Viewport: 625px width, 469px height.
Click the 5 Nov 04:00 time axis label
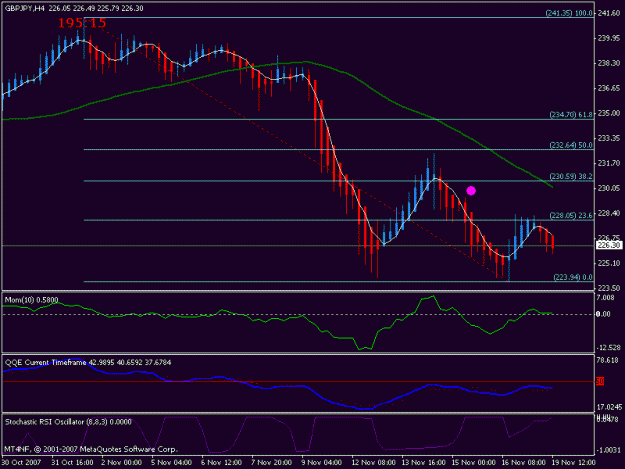tap(171, 462)
